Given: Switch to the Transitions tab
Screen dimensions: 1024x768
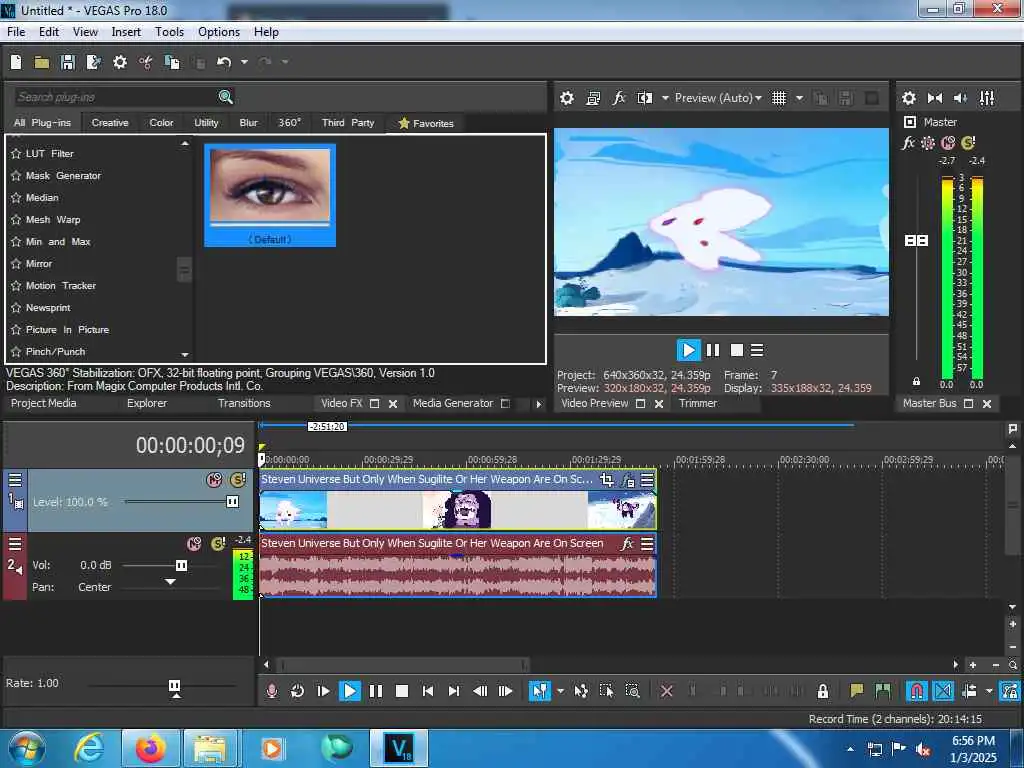Looking at the screenshot, I should [x=244, y=403].
